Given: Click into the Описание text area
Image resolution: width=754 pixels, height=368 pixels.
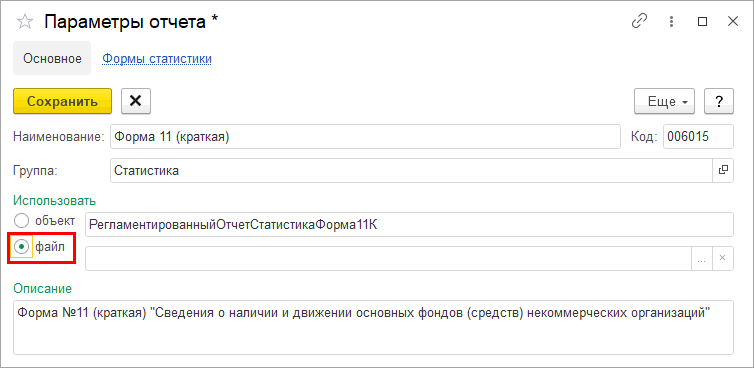Looking at the screenshot, I should click(373, 328).
